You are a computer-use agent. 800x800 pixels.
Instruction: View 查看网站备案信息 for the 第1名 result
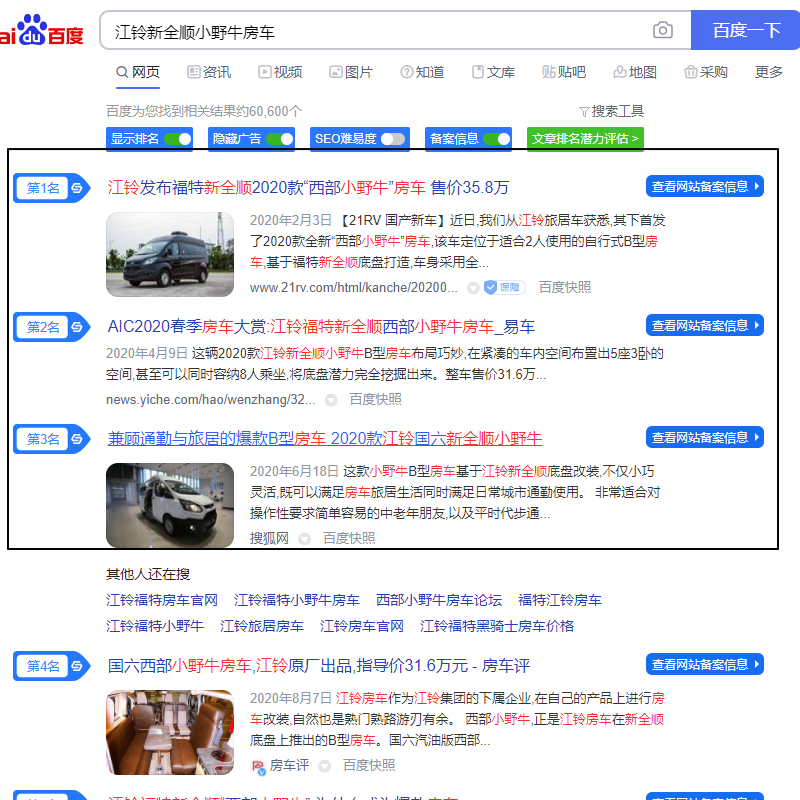pyautogui.click(x=705, y=186)
